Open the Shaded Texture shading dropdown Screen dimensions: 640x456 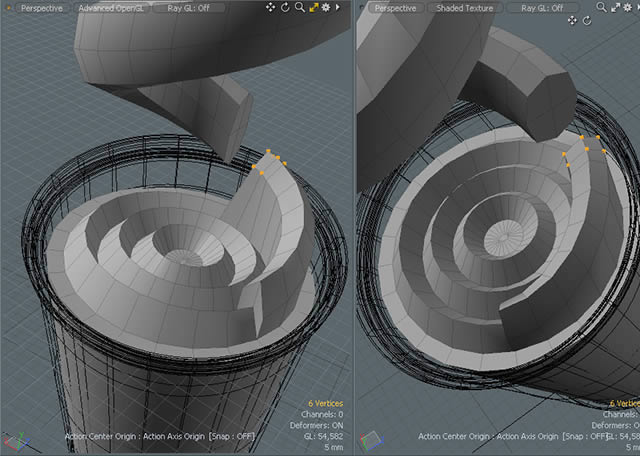pos(464,8)
